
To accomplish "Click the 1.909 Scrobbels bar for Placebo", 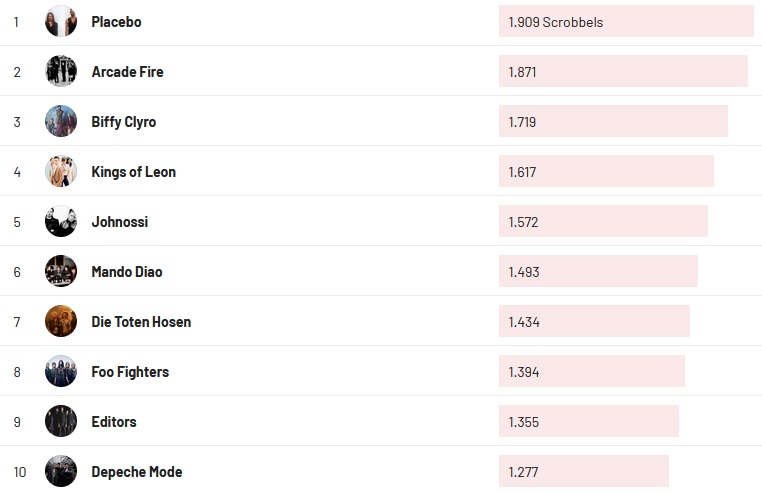I will coord(626,21).
